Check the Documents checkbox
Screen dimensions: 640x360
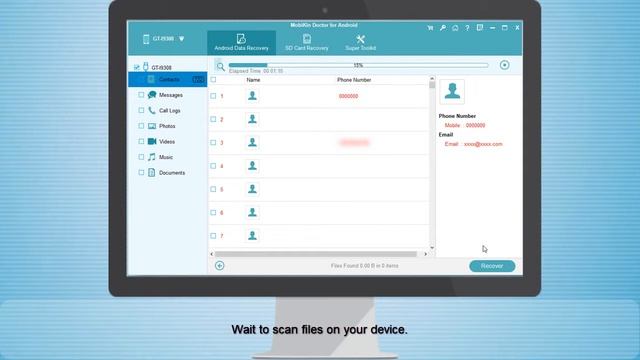tap(141, 173)
